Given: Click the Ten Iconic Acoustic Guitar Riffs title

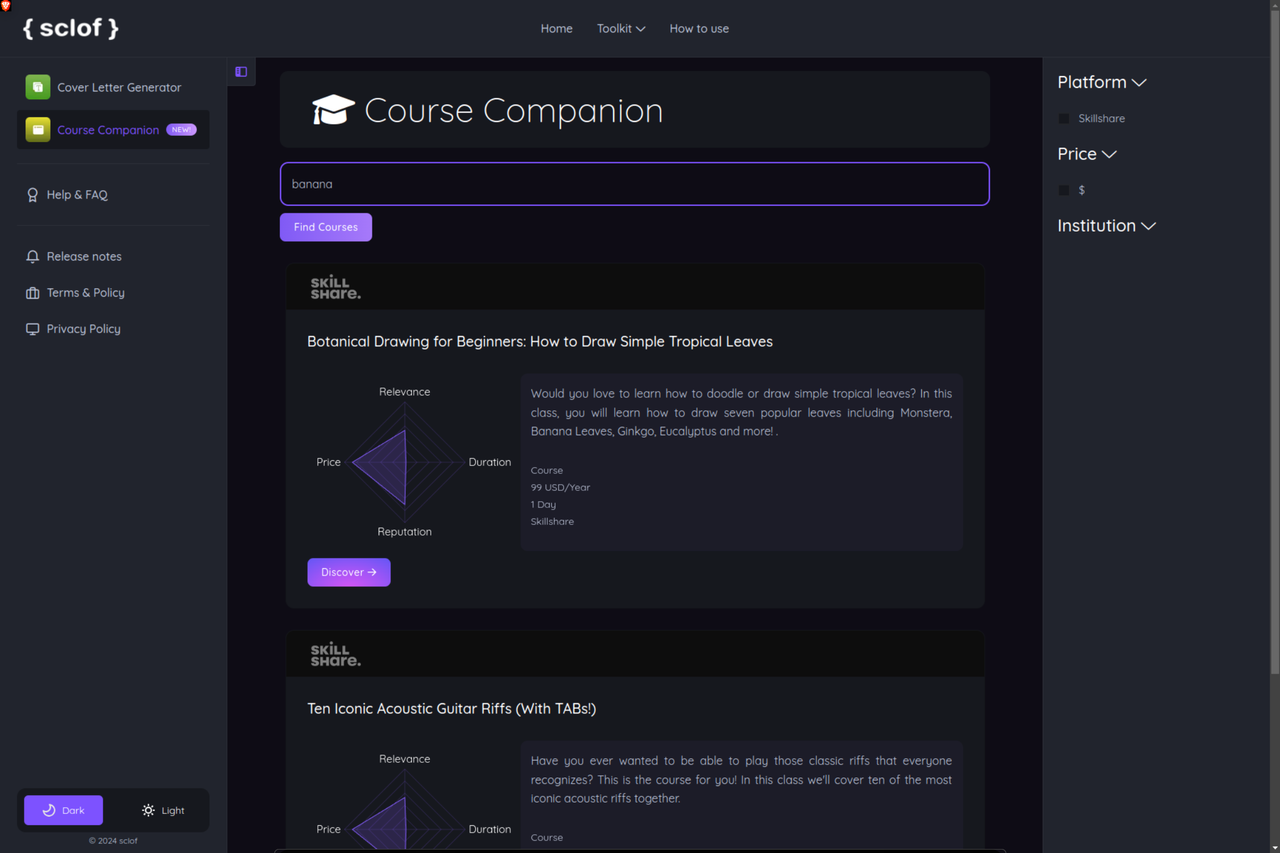Looking at the screenshot, I should coord(452,709).
